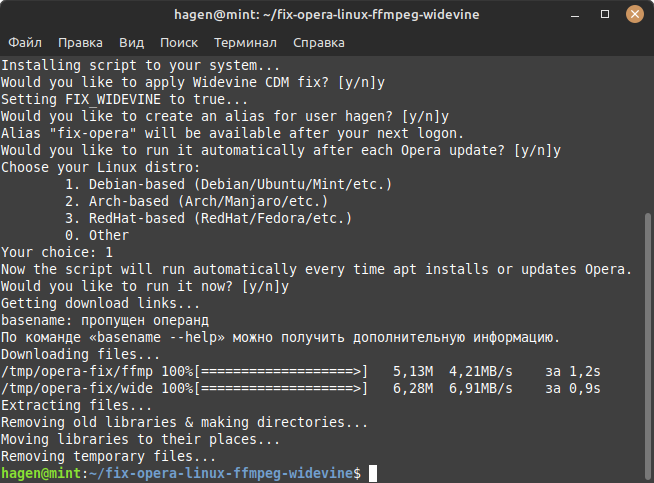Click the "create an alias for user hagen" line
This screenshot has width=654, height=483.
tap(225, 116)
